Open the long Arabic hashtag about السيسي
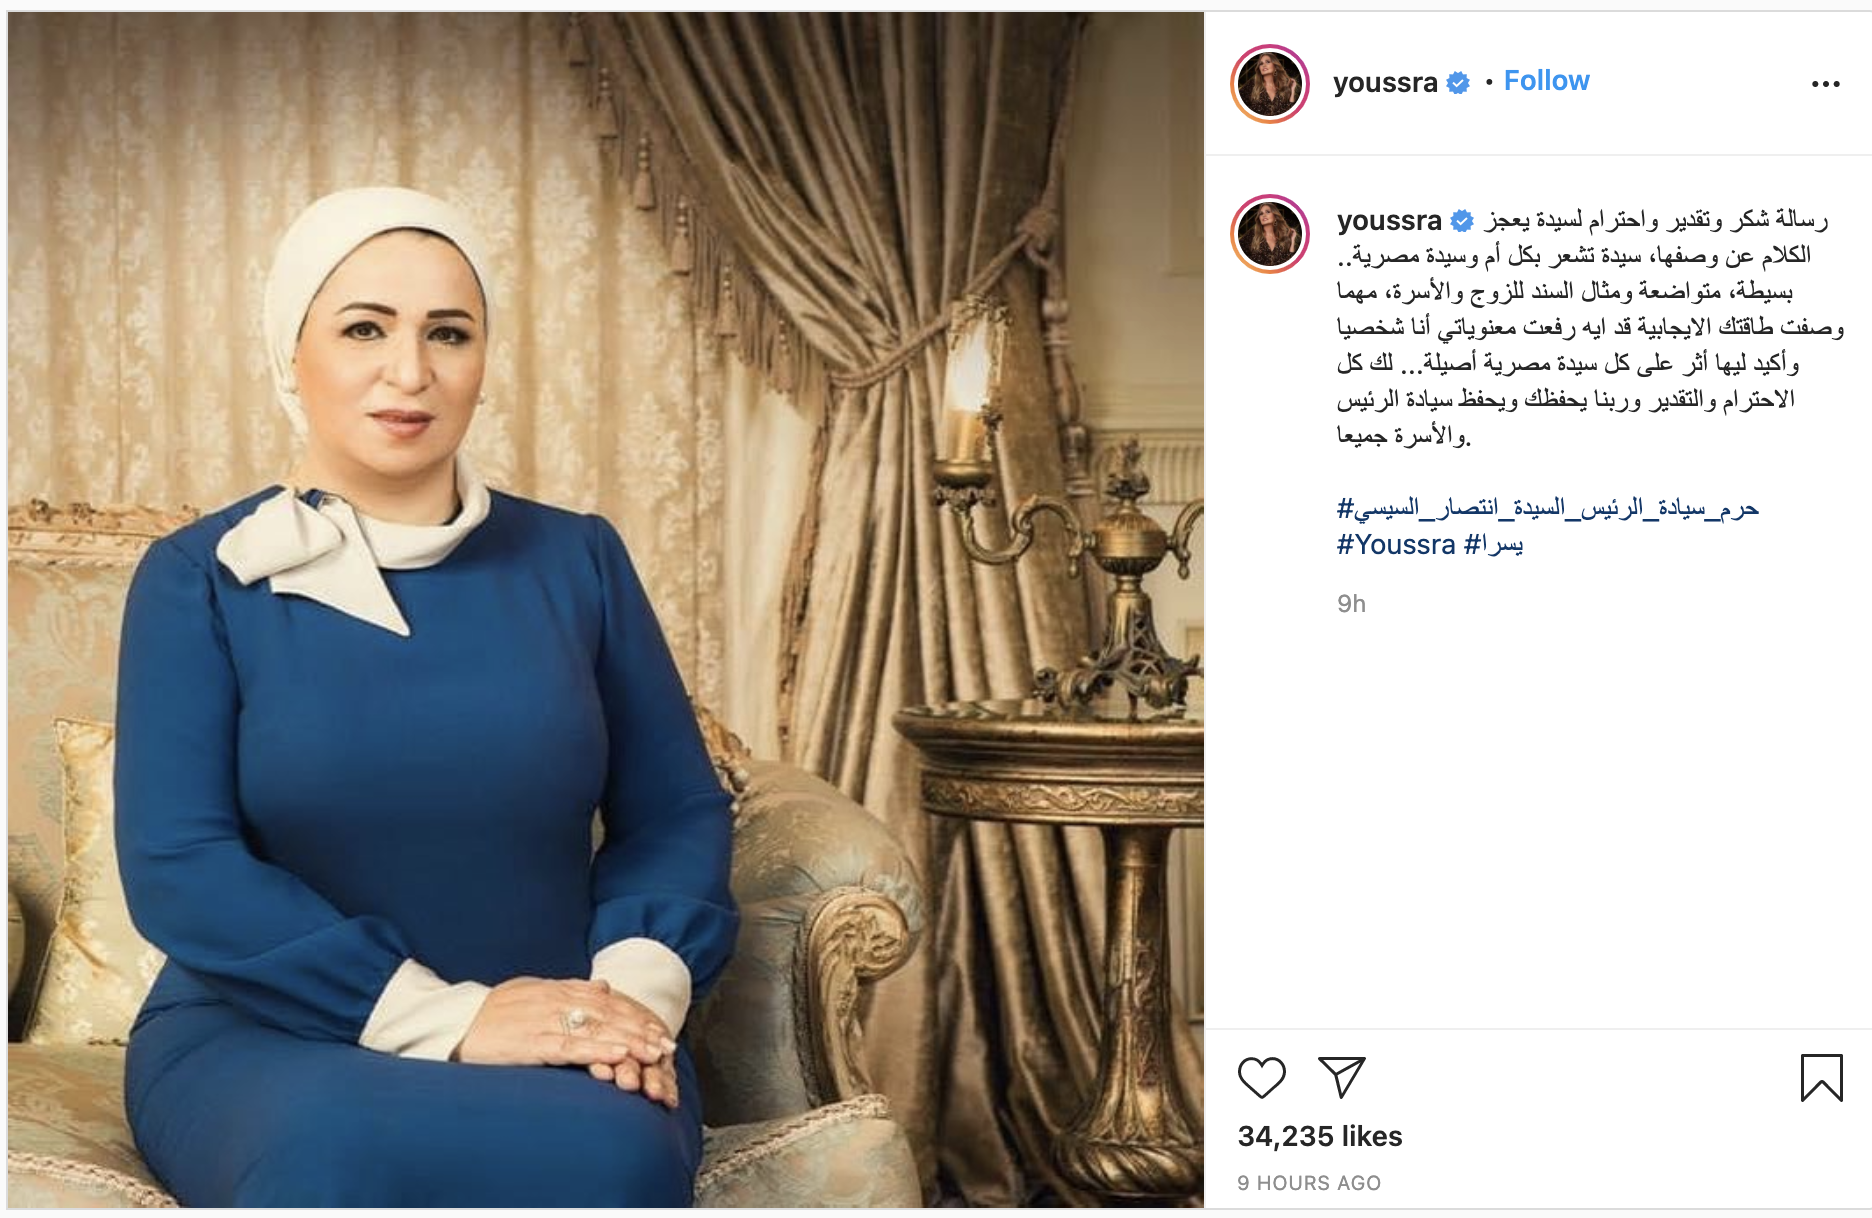This screenshot has height=1218, width=1872. point(1548,508)
